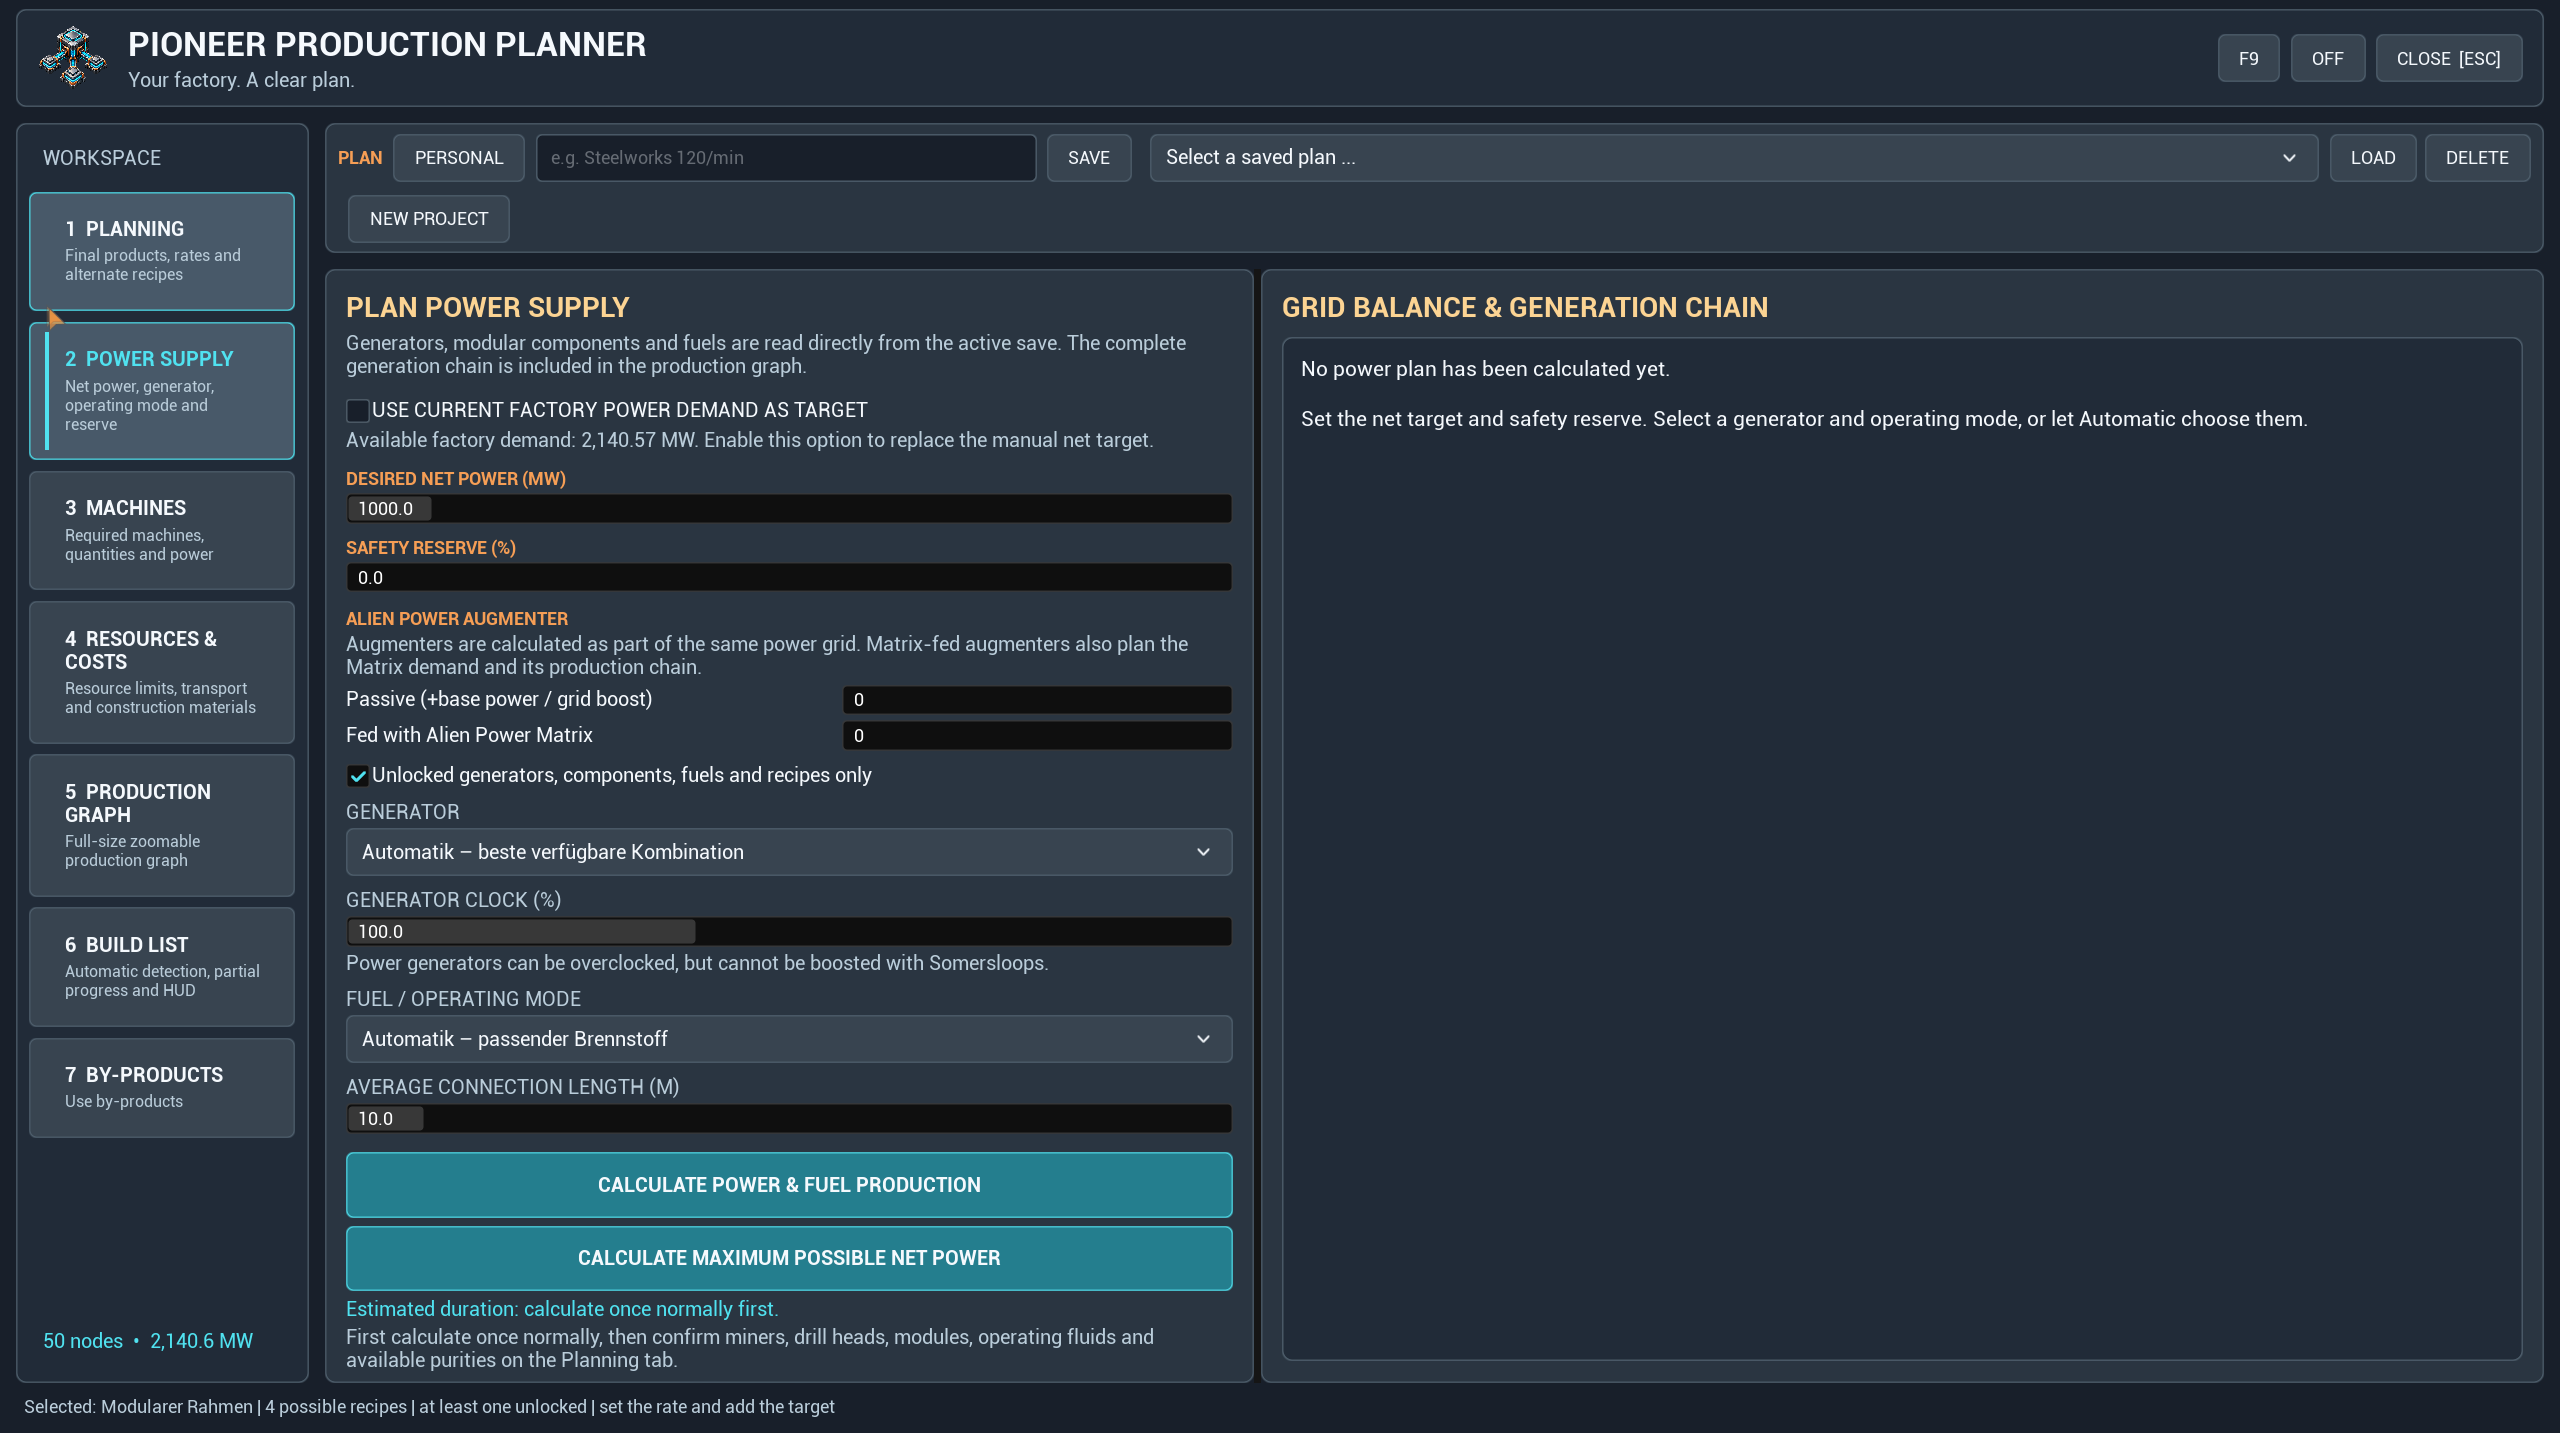
Task: Select the 2 Power Supply tab
Action: (162, 391)
